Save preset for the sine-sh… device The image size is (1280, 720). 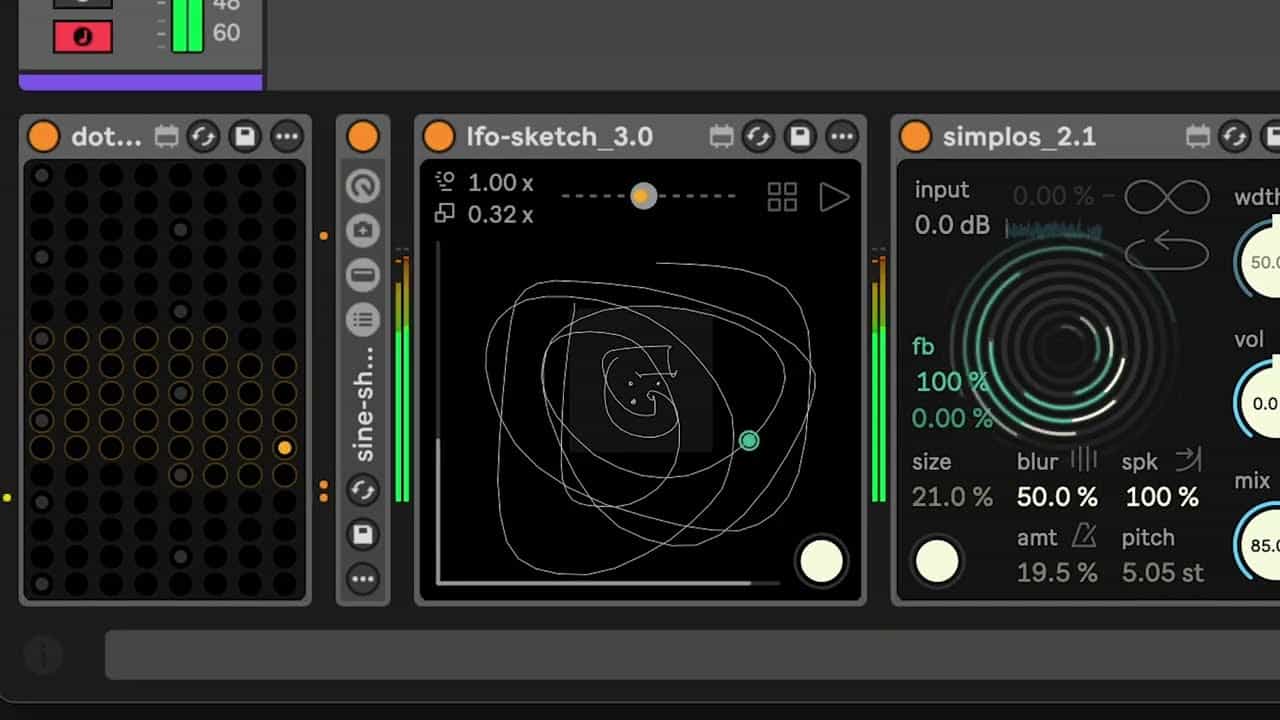pyautogui.click(x=363, y=535)
